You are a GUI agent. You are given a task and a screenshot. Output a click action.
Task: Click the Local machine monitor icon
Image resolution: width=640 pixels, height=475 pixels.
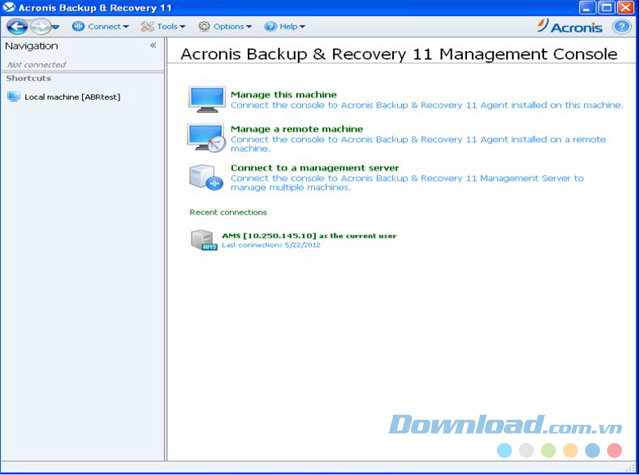pos(13,97)
